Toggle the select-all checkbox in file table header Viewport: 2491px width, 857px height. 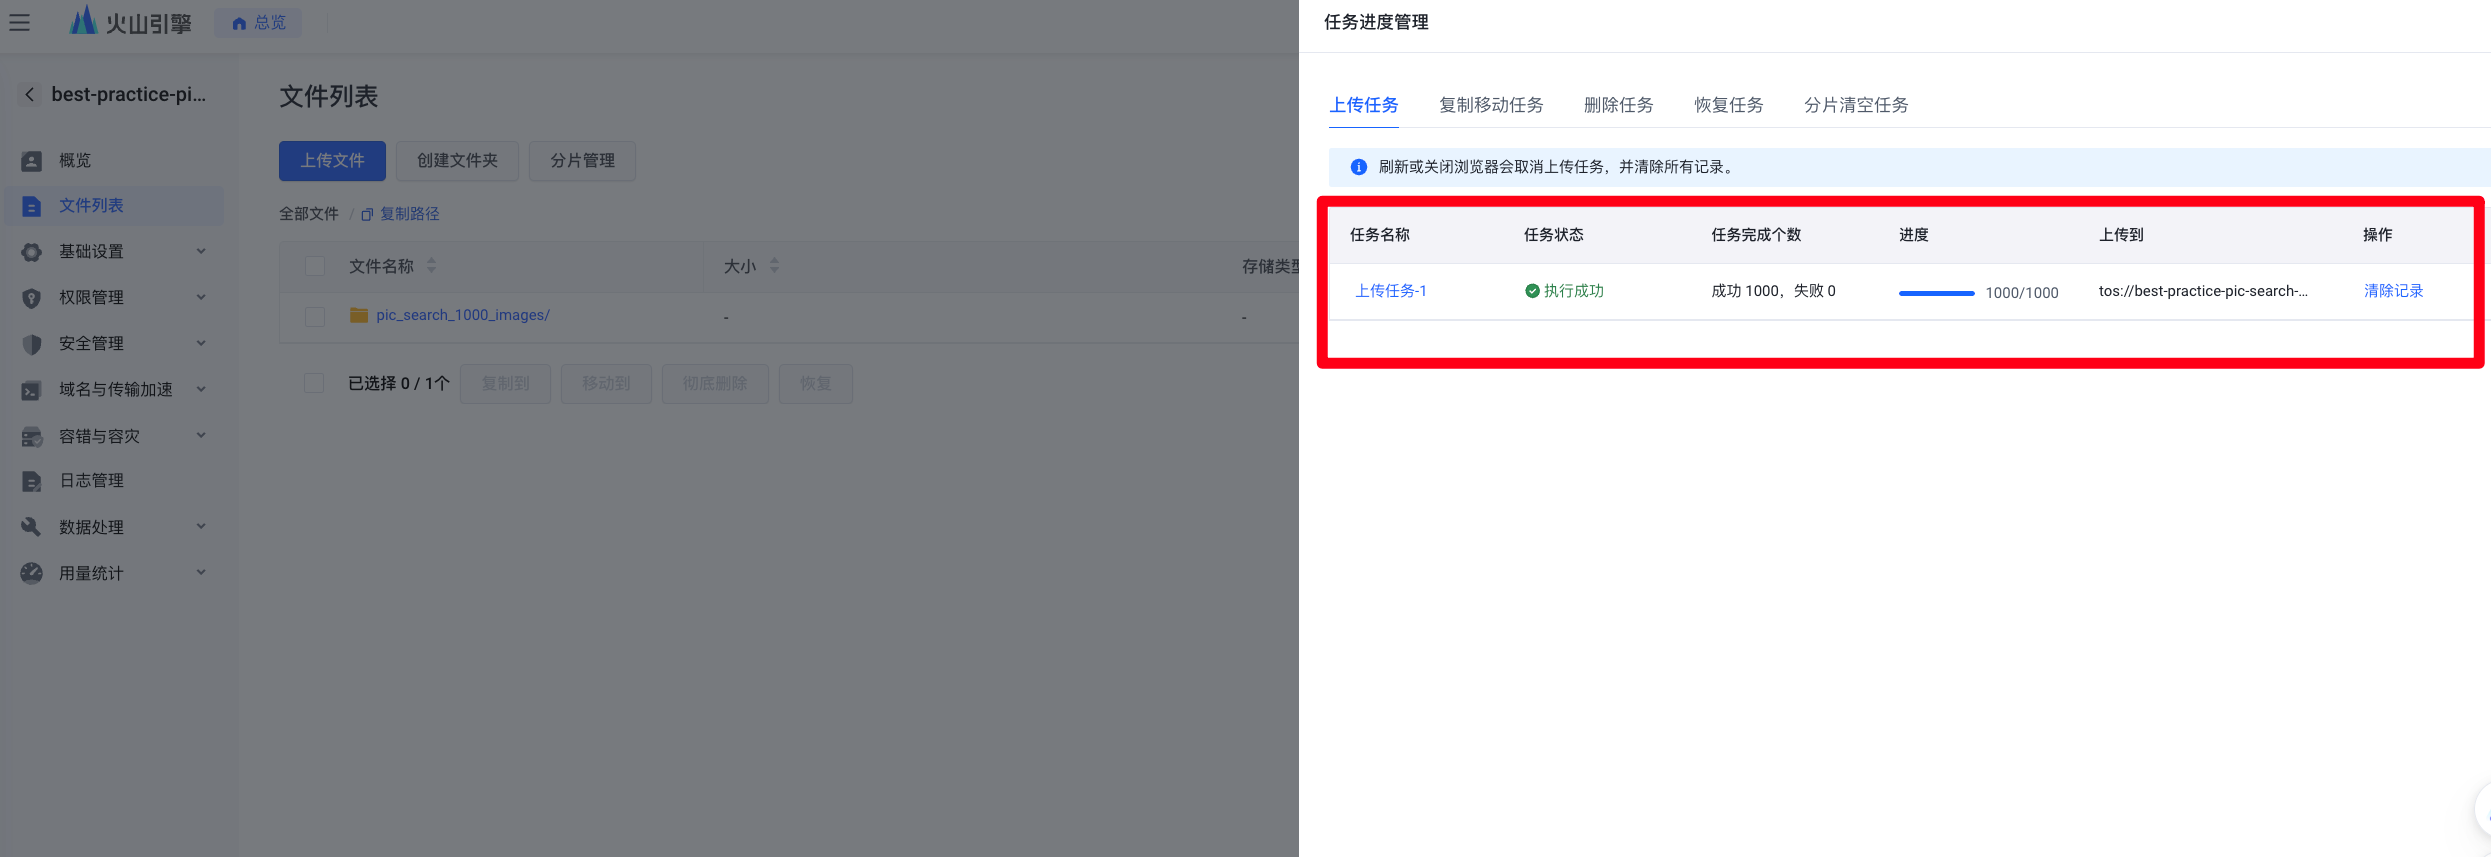click(315, 266)
